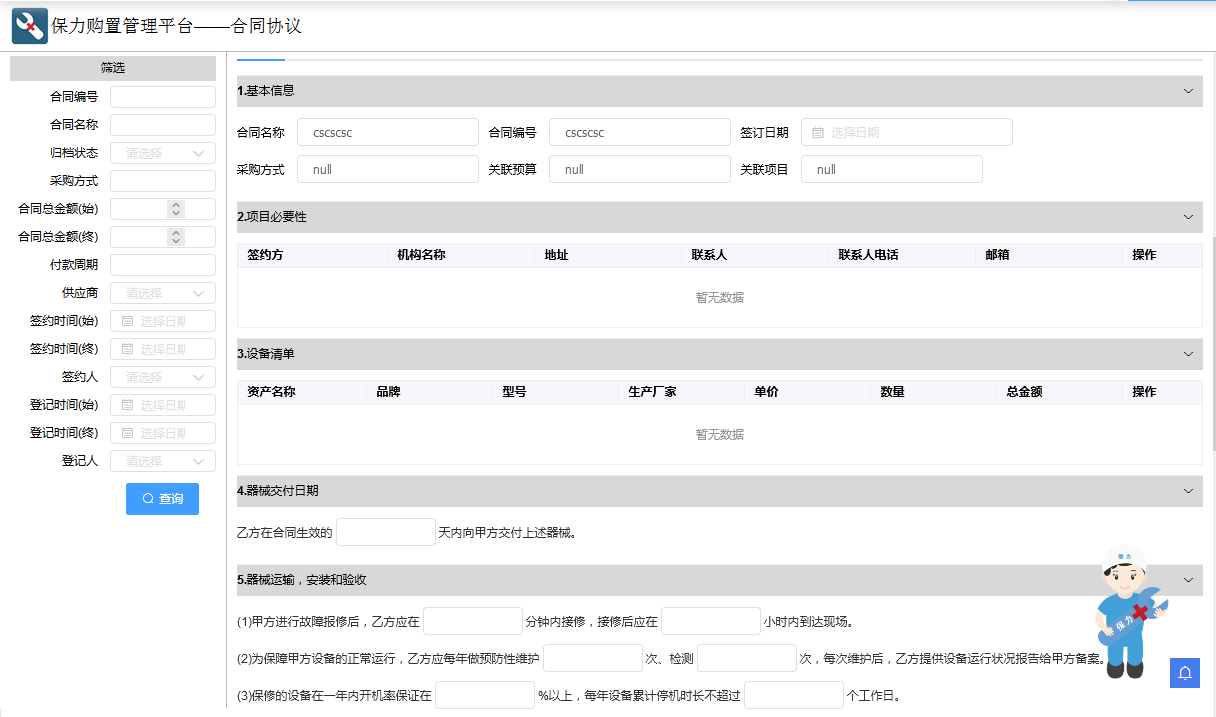Image resolution: width=1216 pixels, height=717 pixels.
Task: Click the filter 采购方式 input field
Action: (x=163, y=181)
